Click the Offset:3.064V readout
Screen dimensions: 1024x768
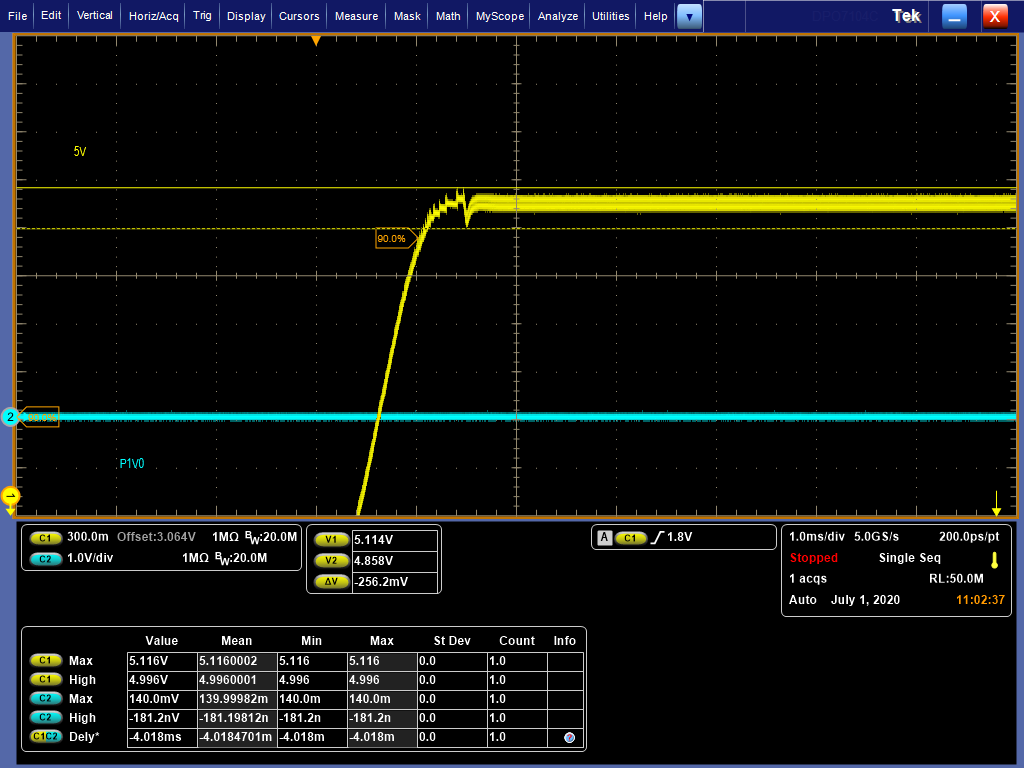156,537
